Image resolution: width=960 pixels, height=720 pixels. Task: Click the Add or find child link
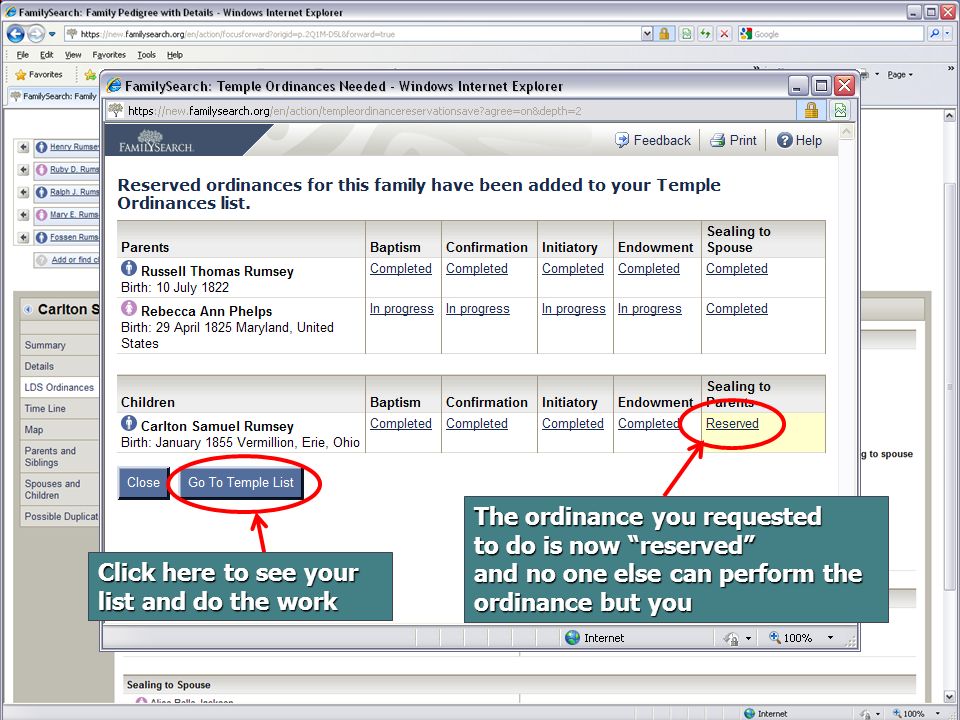click(75, 260)
